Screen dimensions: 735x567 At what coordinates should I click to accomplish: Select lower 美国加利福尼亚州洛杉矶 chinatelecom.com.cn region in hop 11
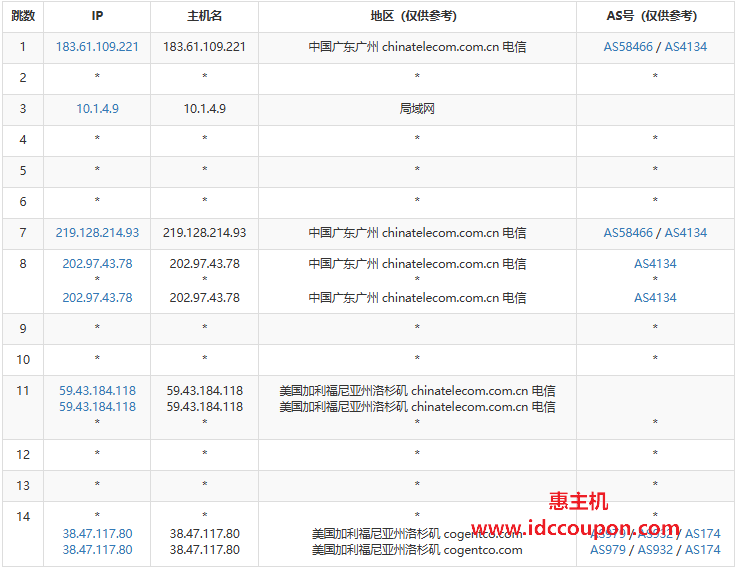pos(417,407)
